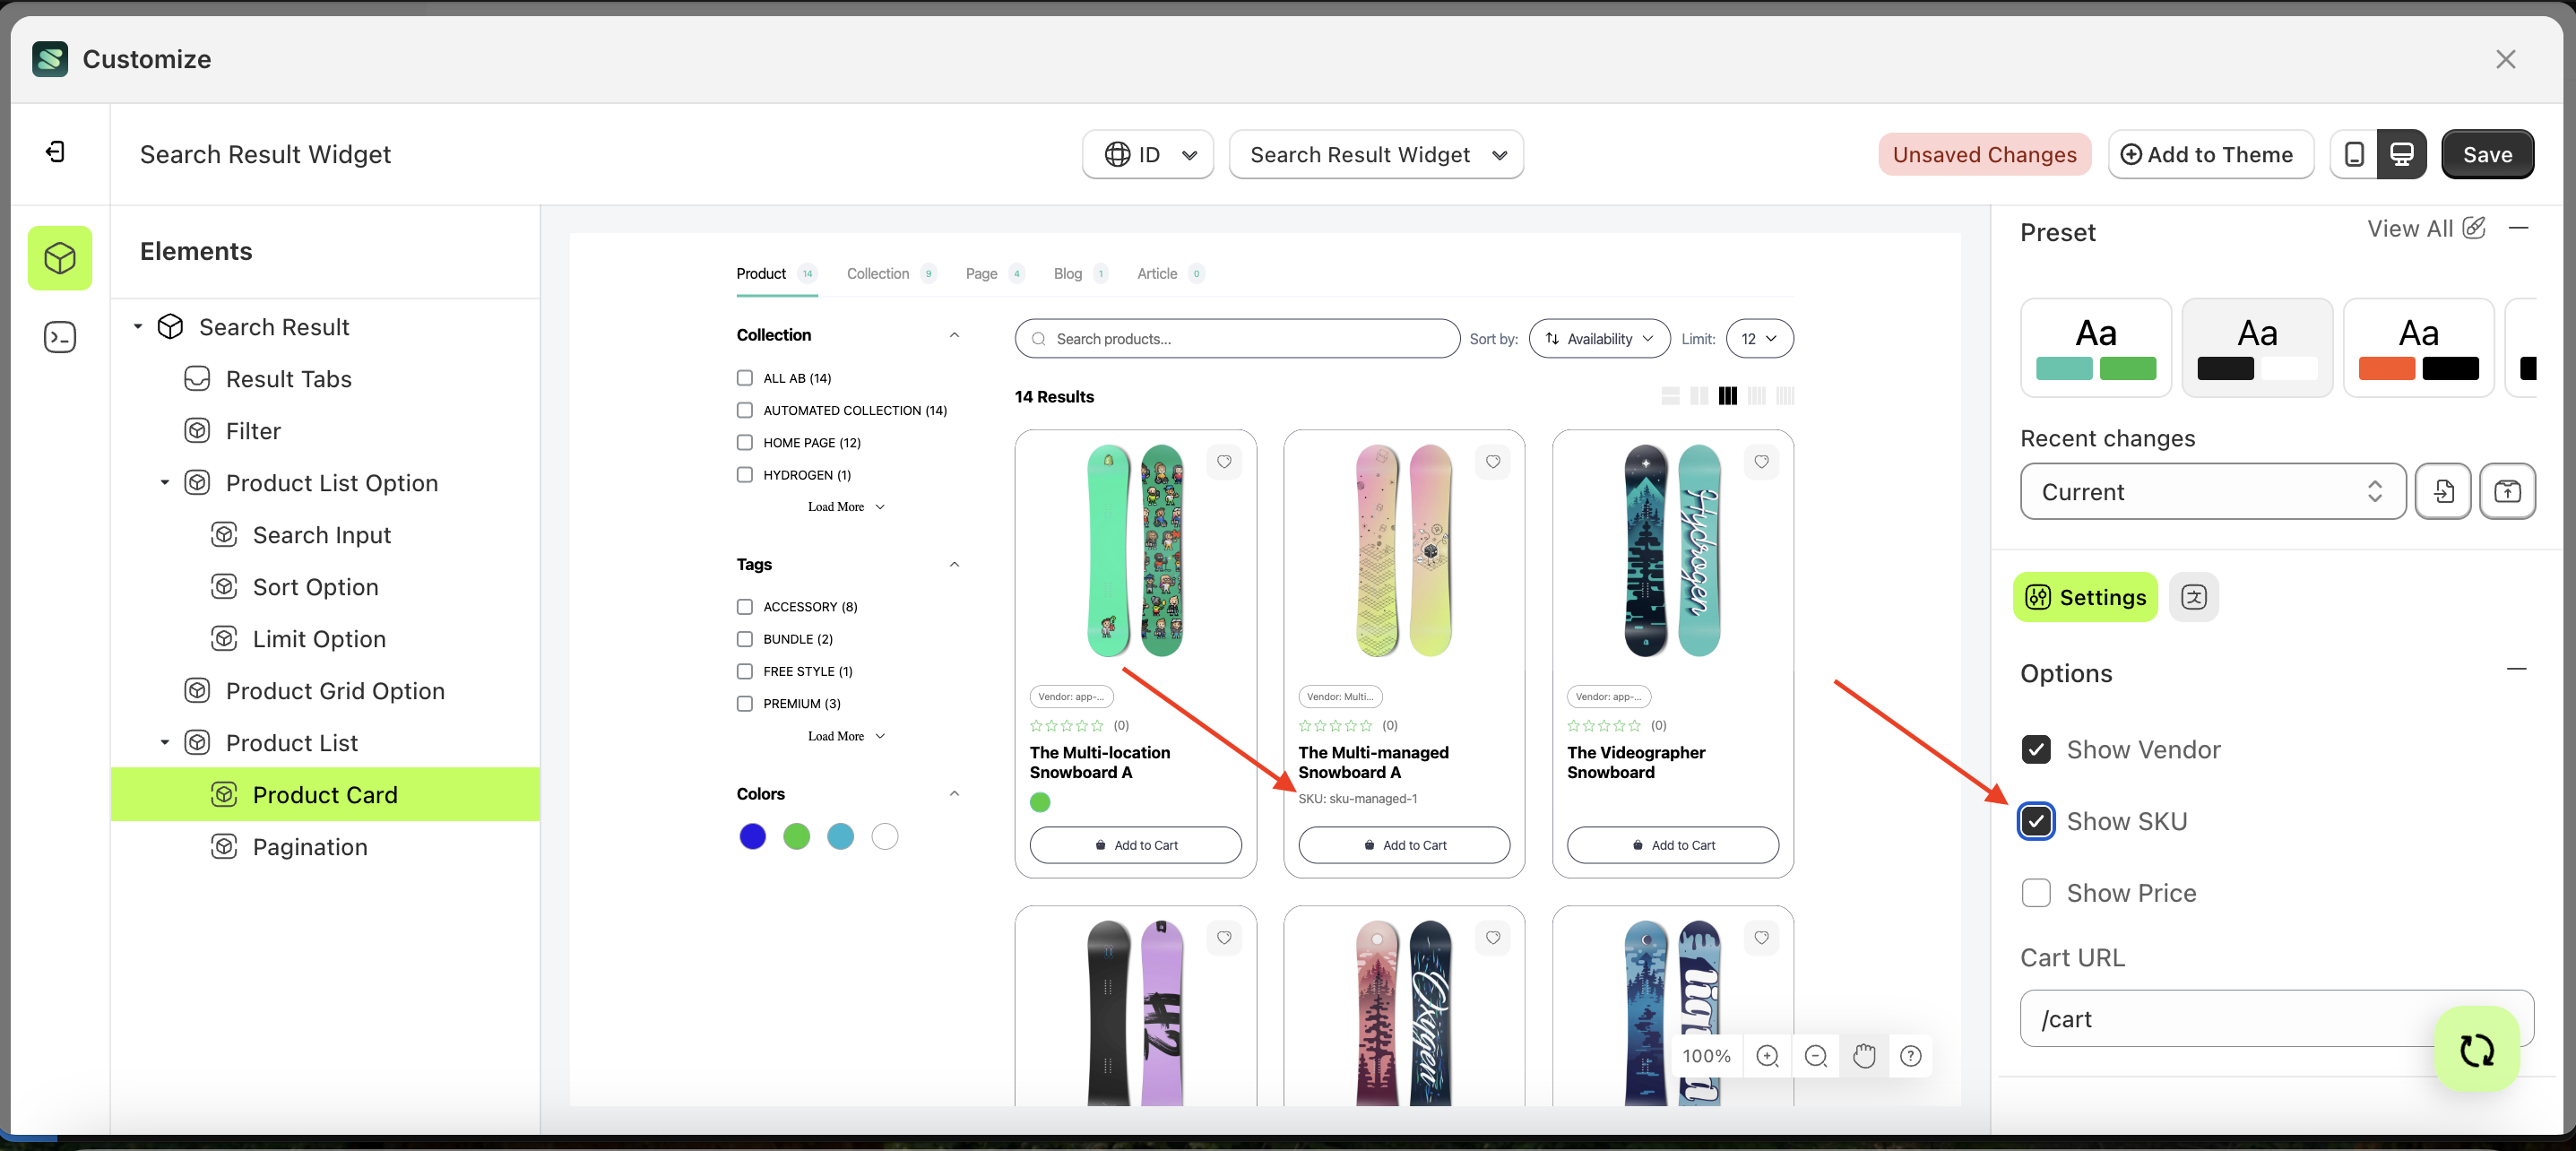
Task: Select the hand pan tool
Action: click(x=1863, y=1056)
